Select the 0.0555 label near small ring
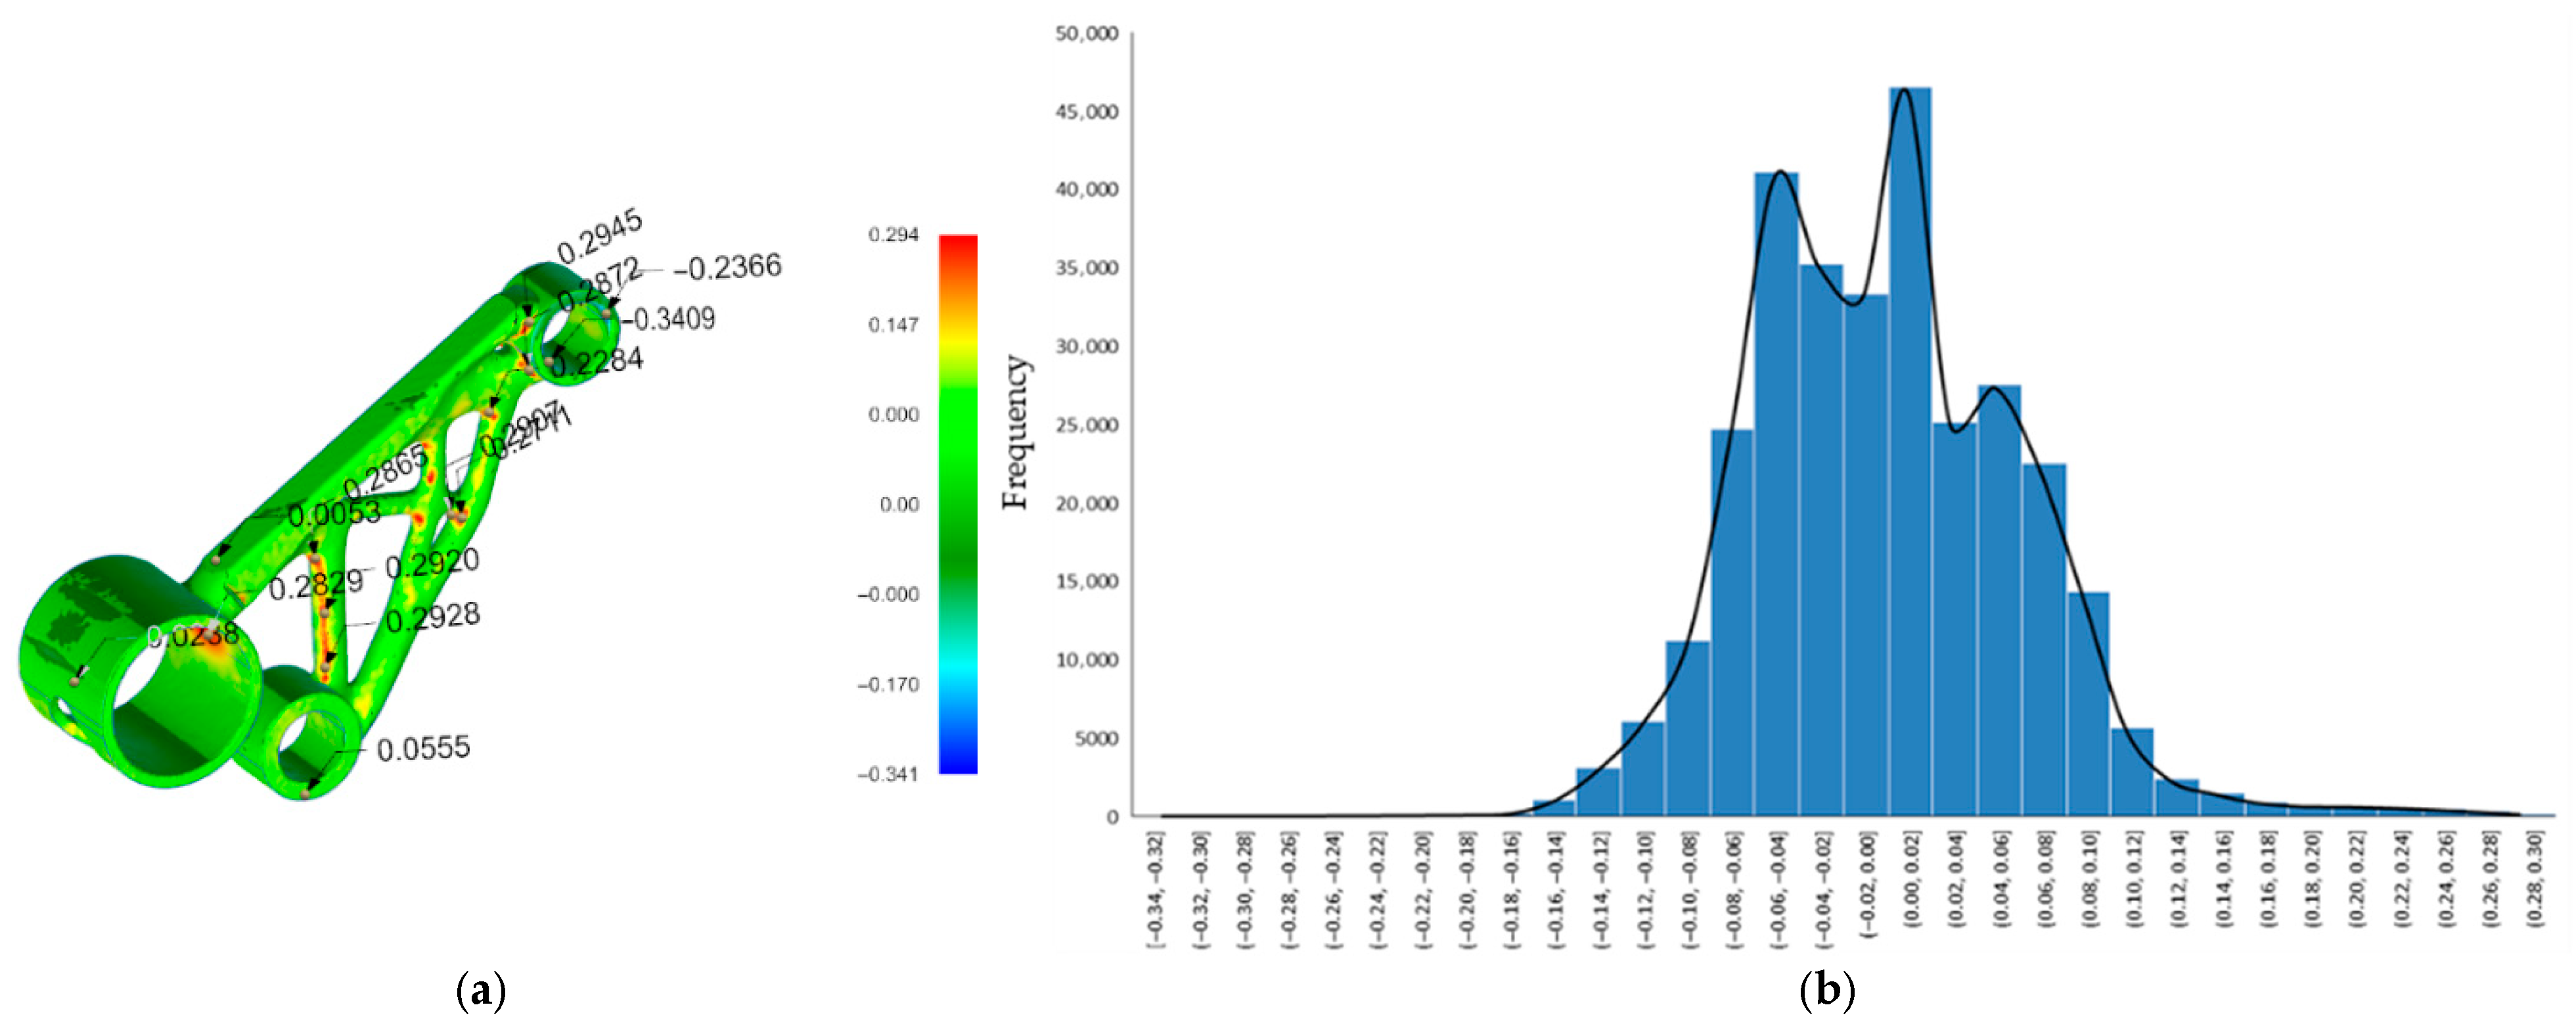 (x=423, y=749)
